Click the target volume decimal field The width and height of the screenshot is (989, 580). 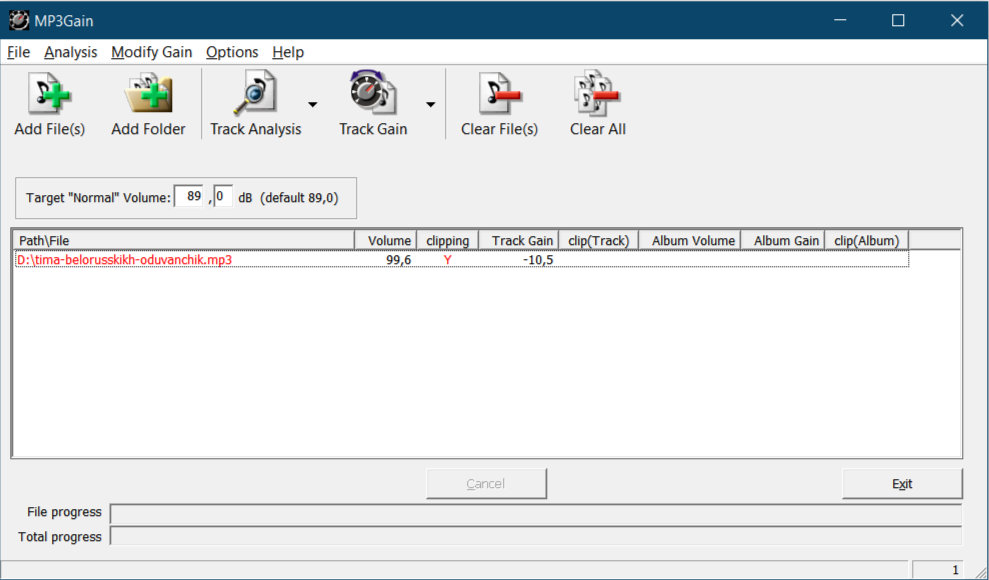222,197
